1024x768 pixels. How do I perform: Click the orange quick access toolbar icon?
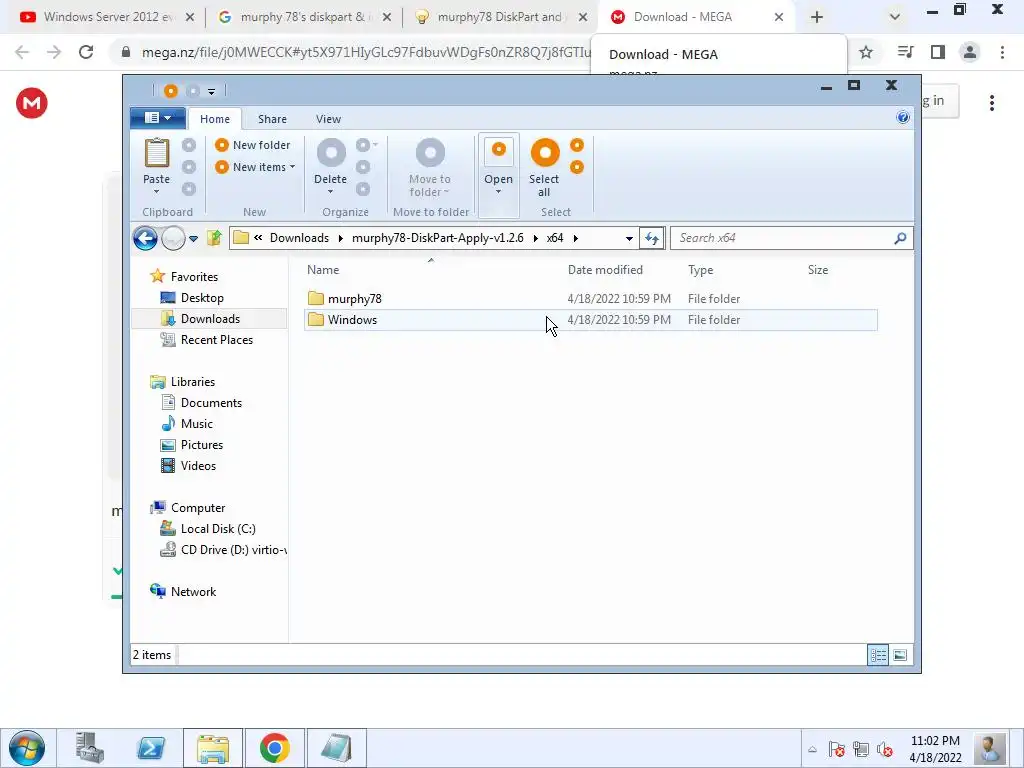170,91
